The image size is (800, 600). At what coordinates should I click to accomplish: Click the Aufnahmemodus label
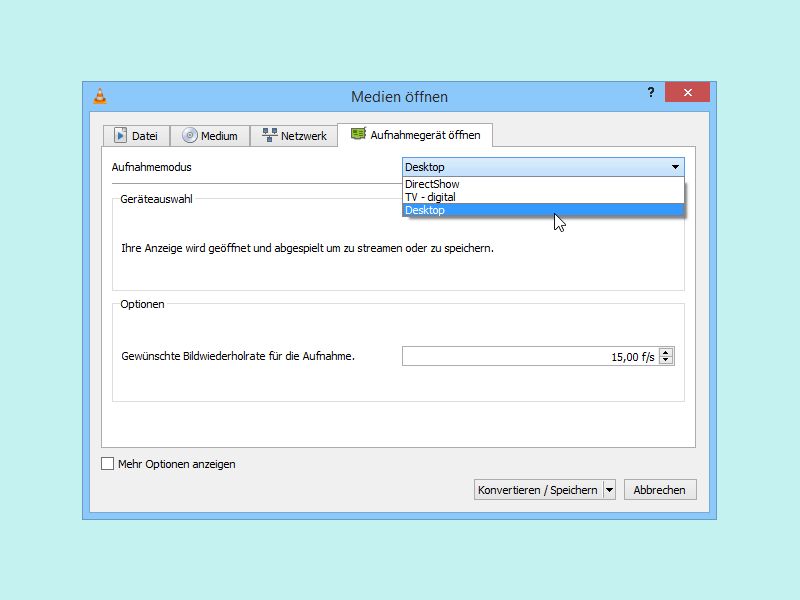152,167
